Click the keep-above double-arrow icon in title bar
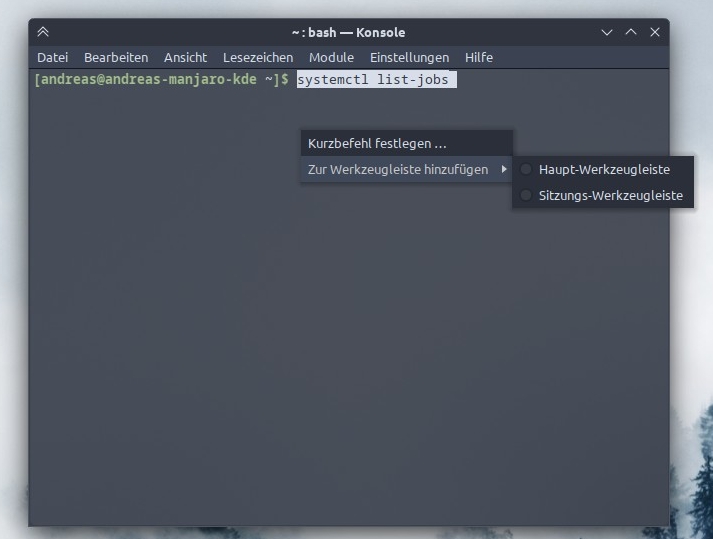The image size is (713, 539). point(43,32)
